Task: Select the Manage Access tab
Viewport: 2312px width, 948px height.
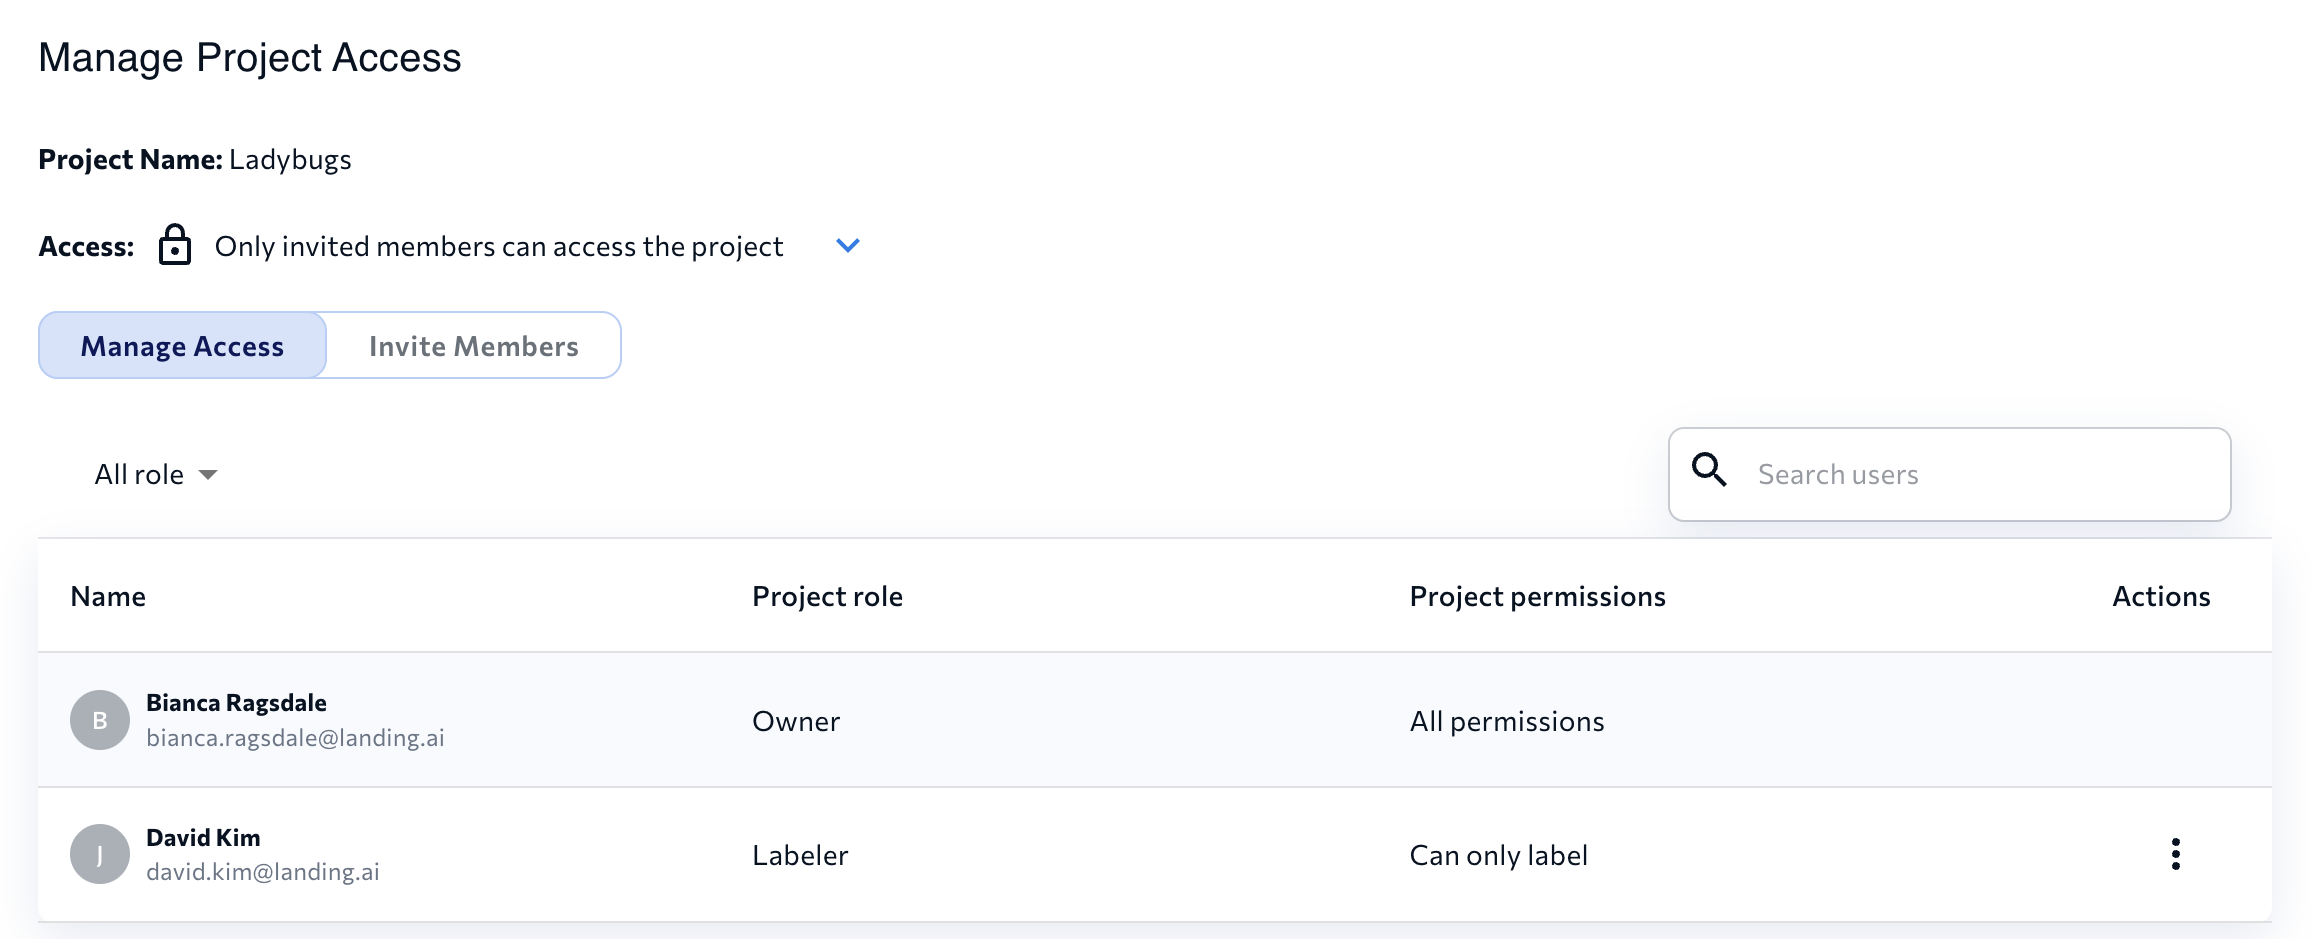Action: point(182,346)
